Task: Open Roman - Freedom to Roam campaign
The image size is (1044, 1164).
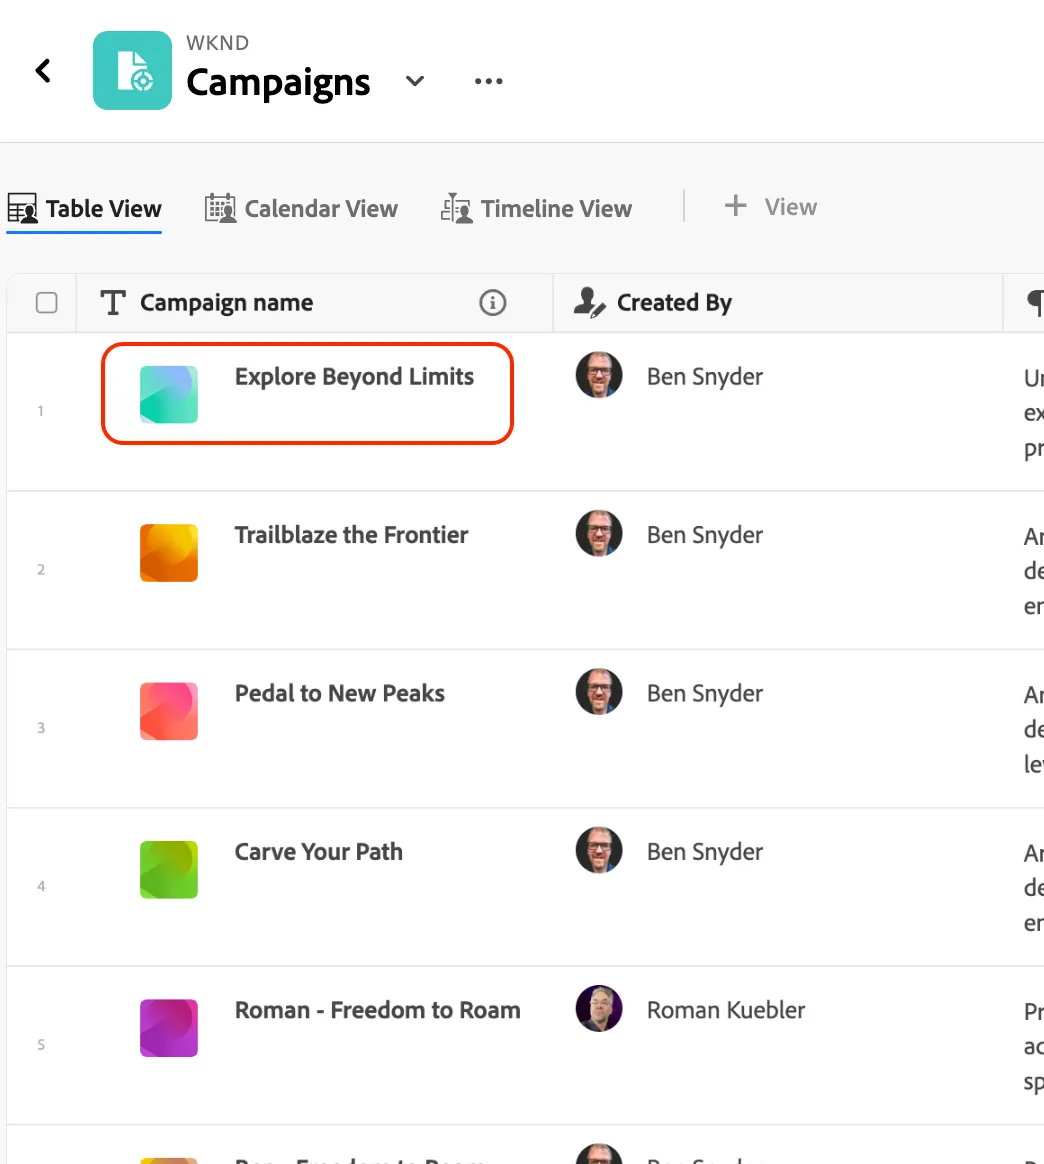Action: pyautogui.click(x=377, y=1010)
